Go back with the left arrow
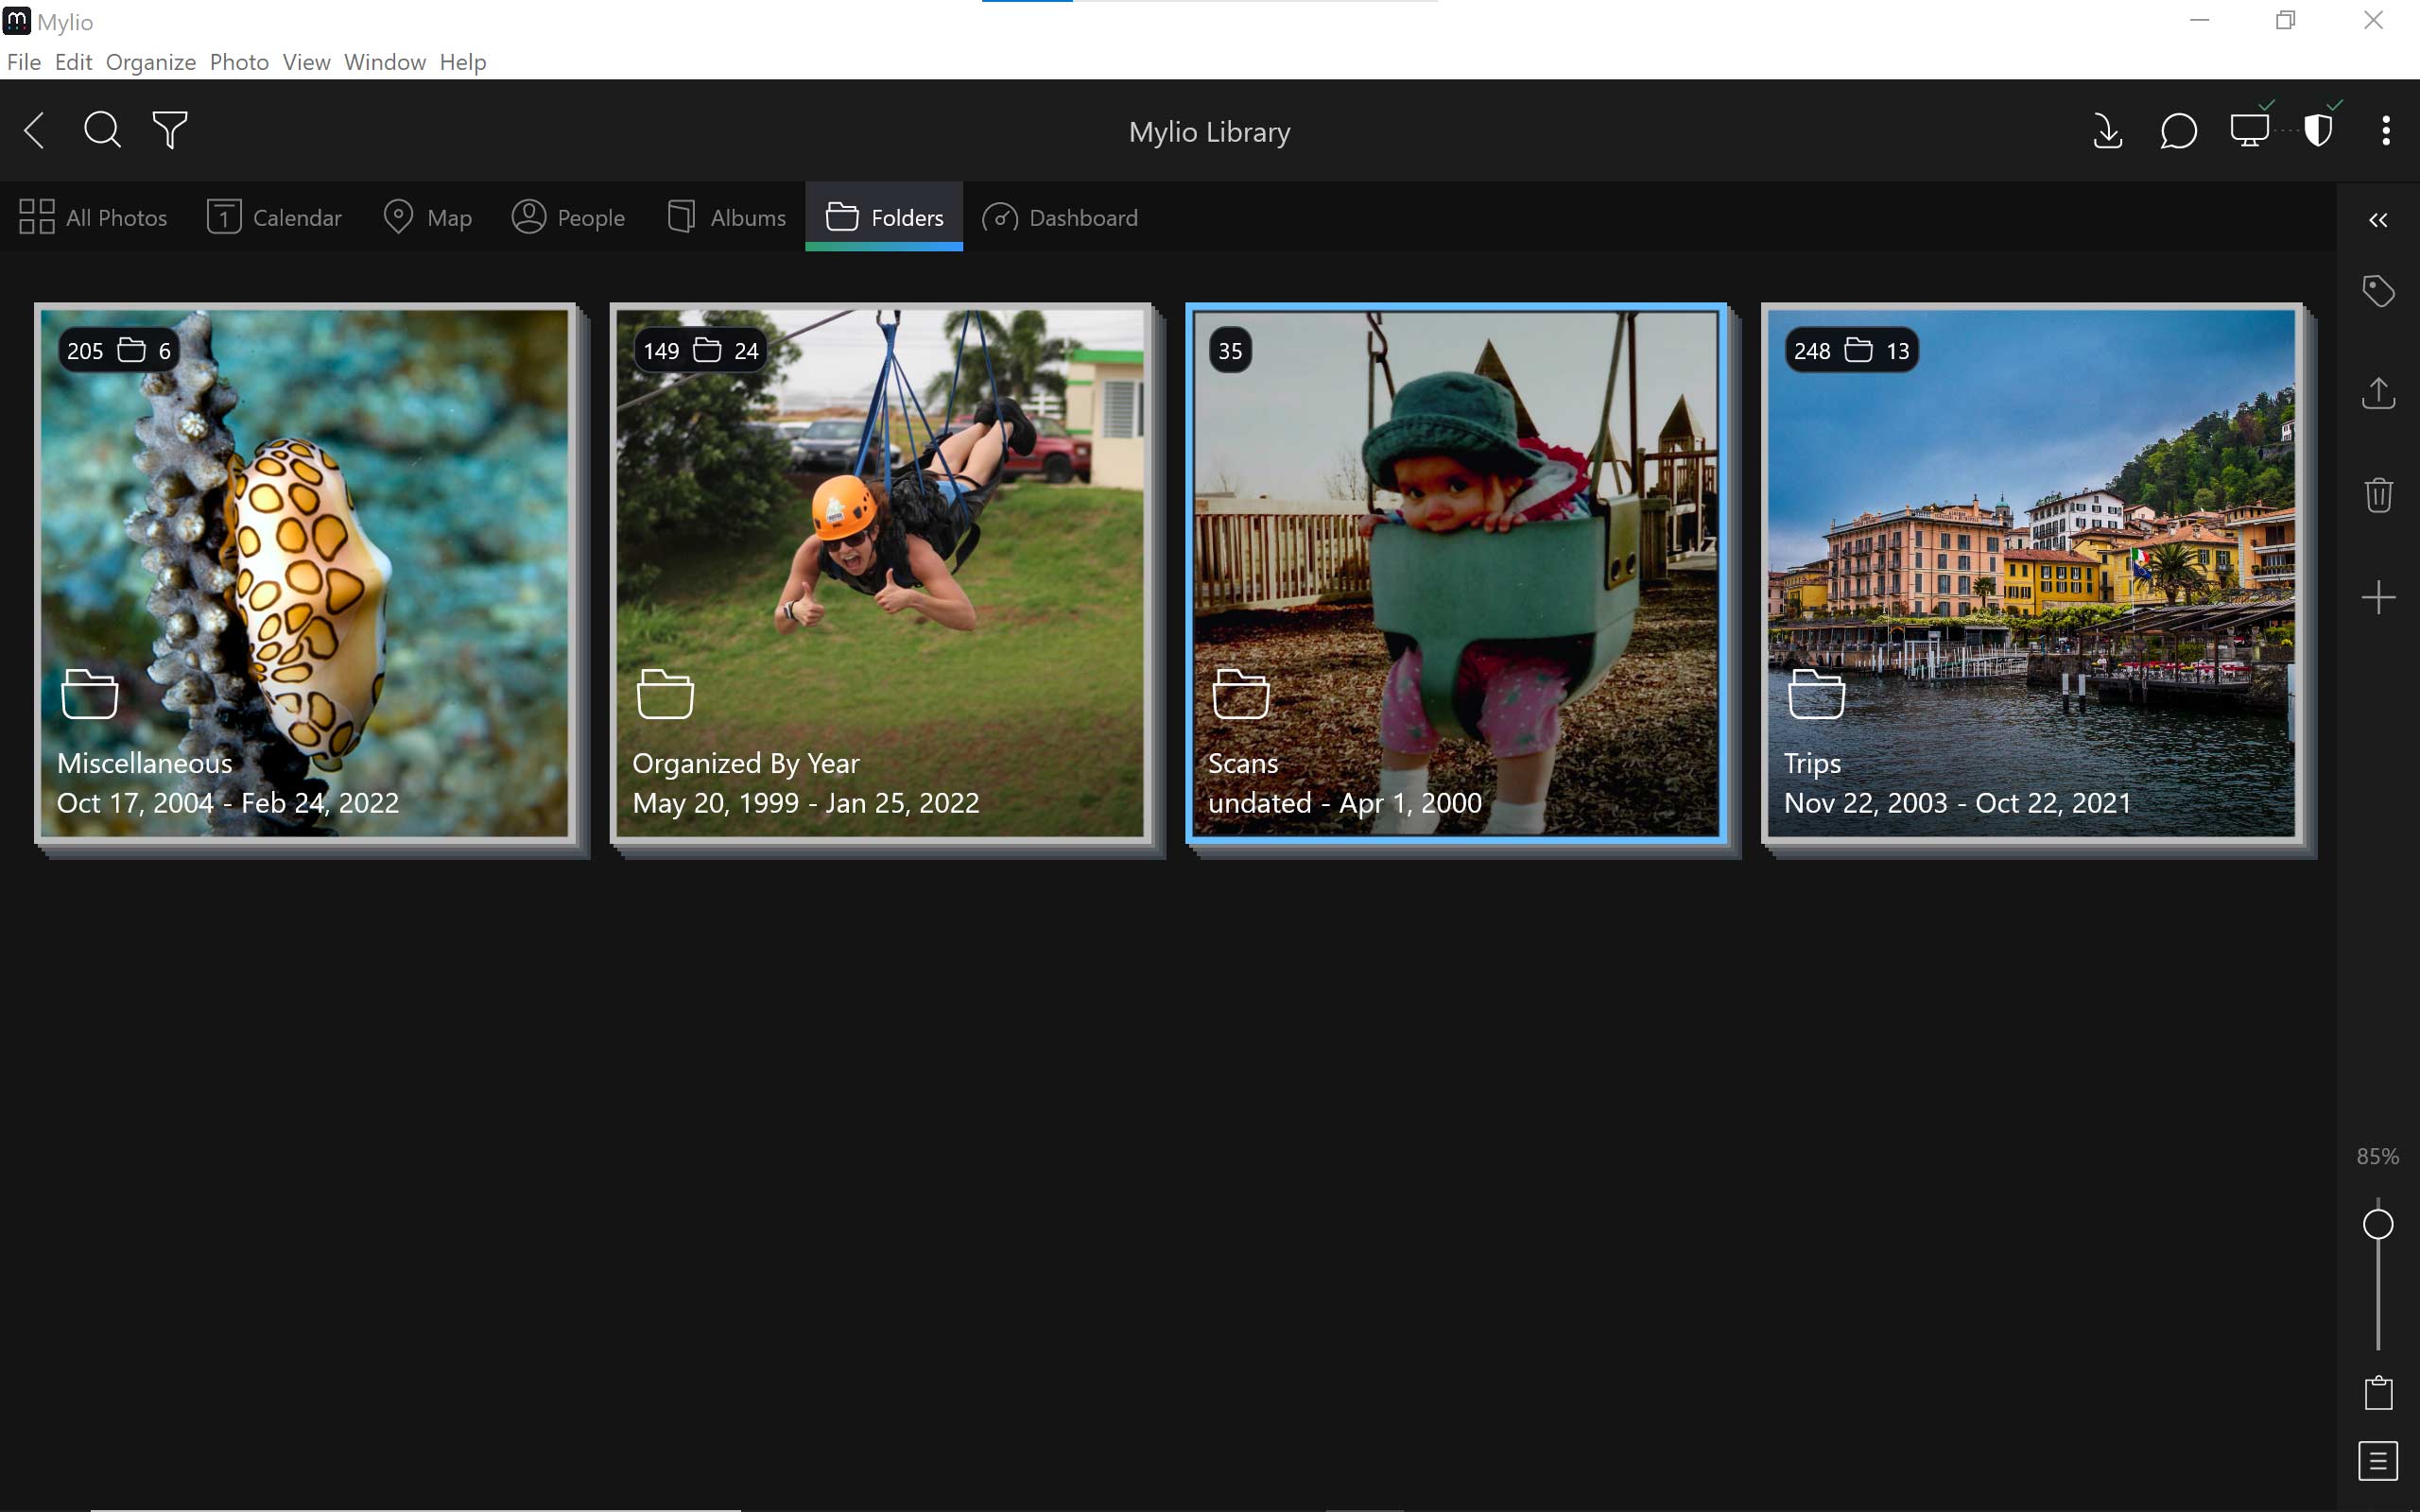Screen dimensions: 2420x1512 34,130
